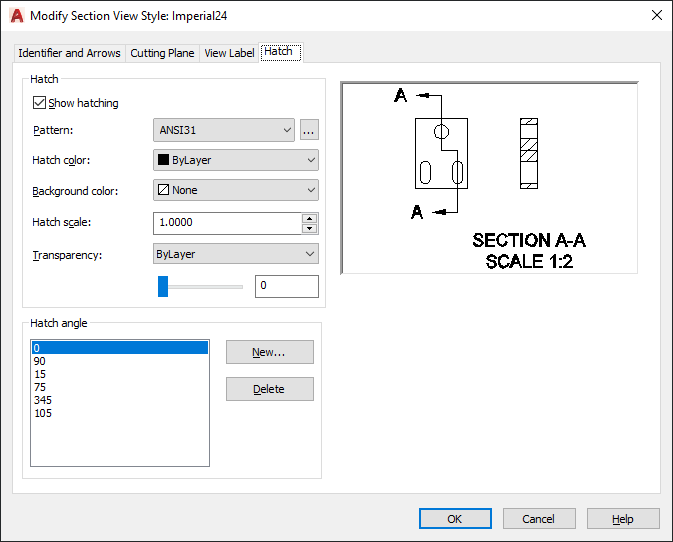The image size is (673, 542).
Task: Click the black ByLayer color swatch
Action: tap(163, 160)
